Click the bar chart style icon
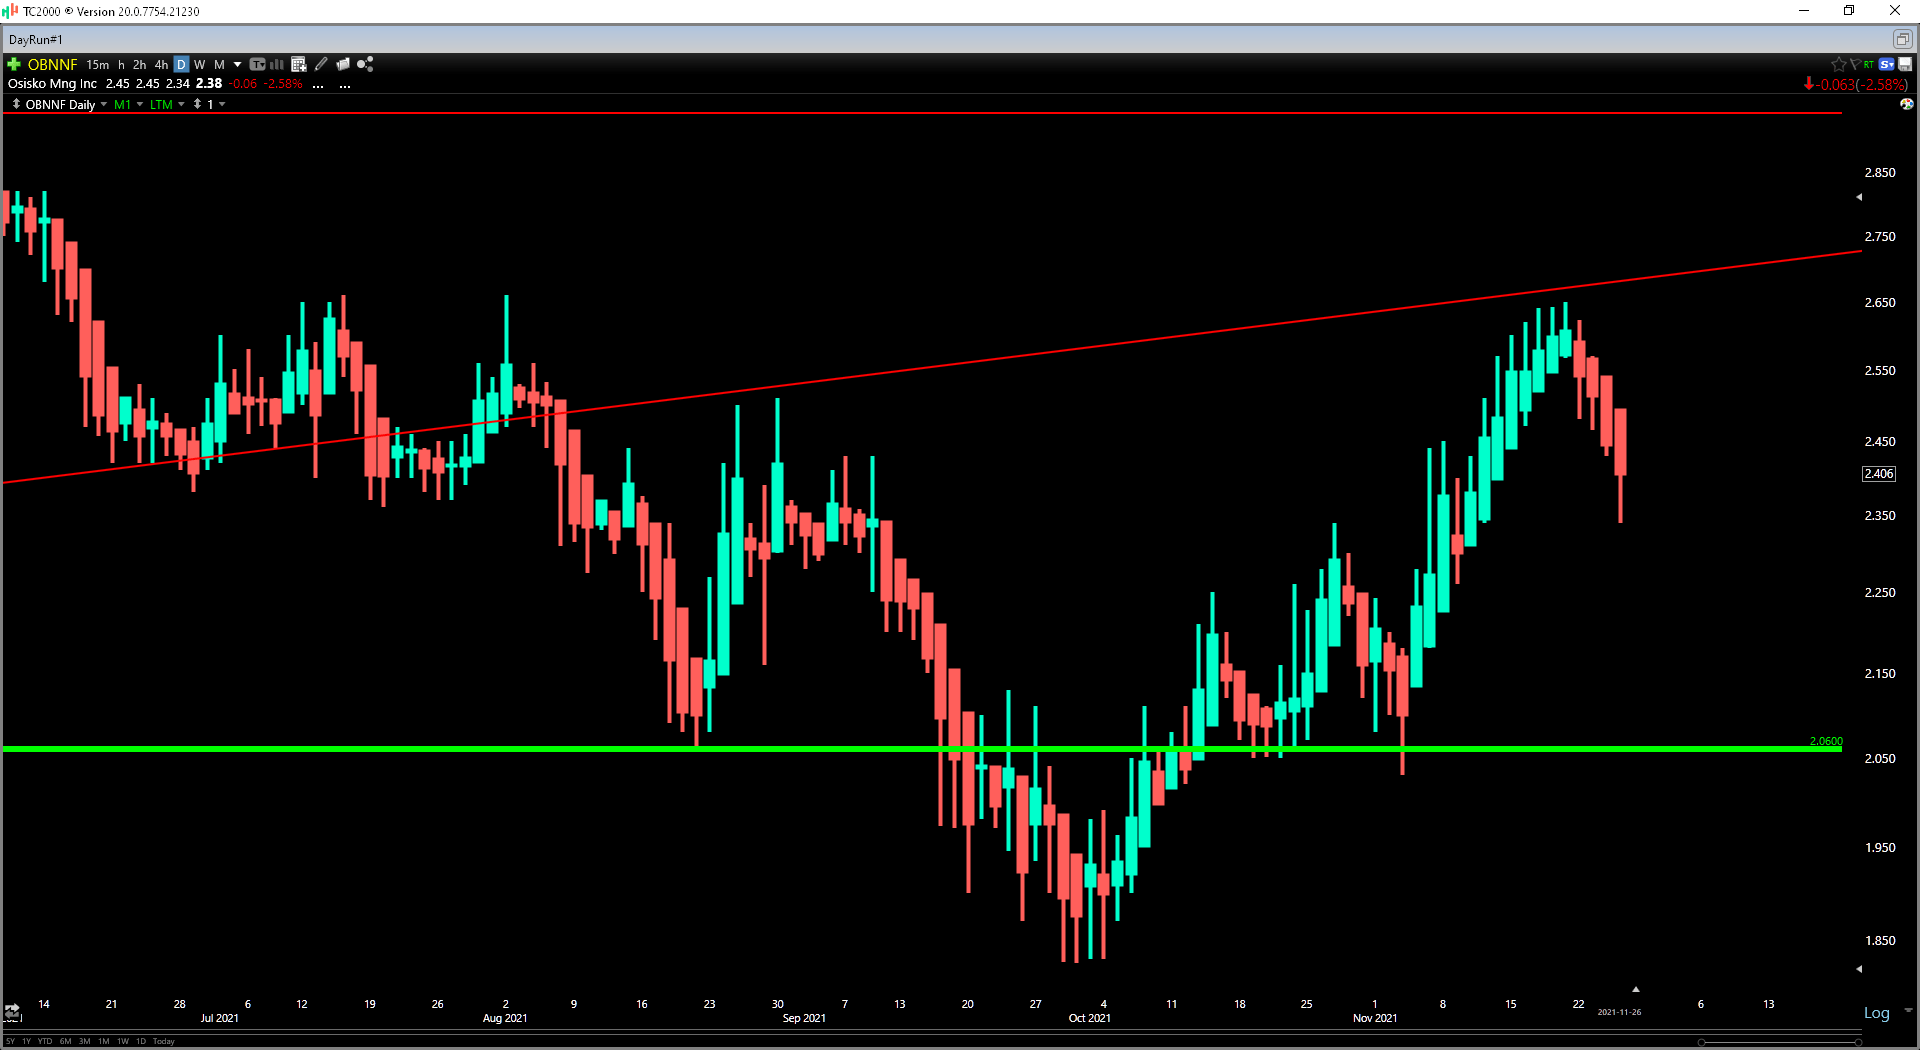Image resolution: width=1920 pixels, height=1050 pixels. coord(277,64)
